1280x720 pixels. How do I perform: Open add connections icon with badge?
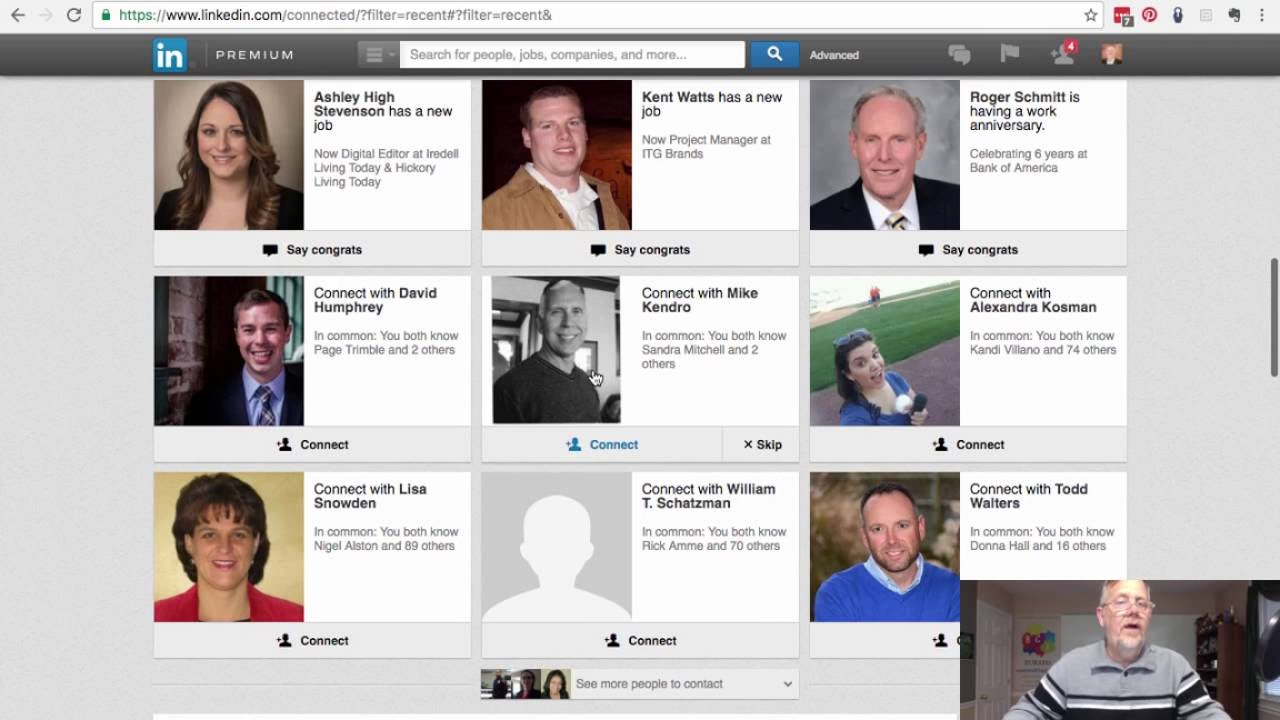pos(1063,53)
